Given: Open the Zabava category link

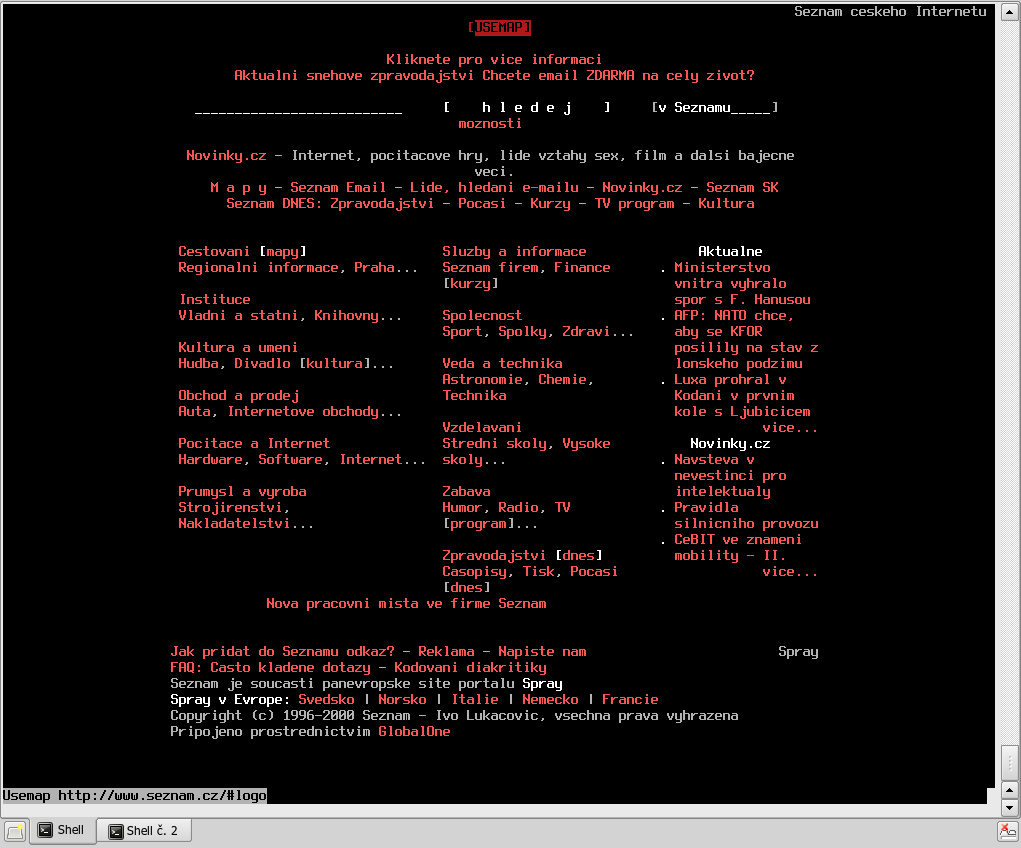Looking at the screenshot, I should click(466, 492).
